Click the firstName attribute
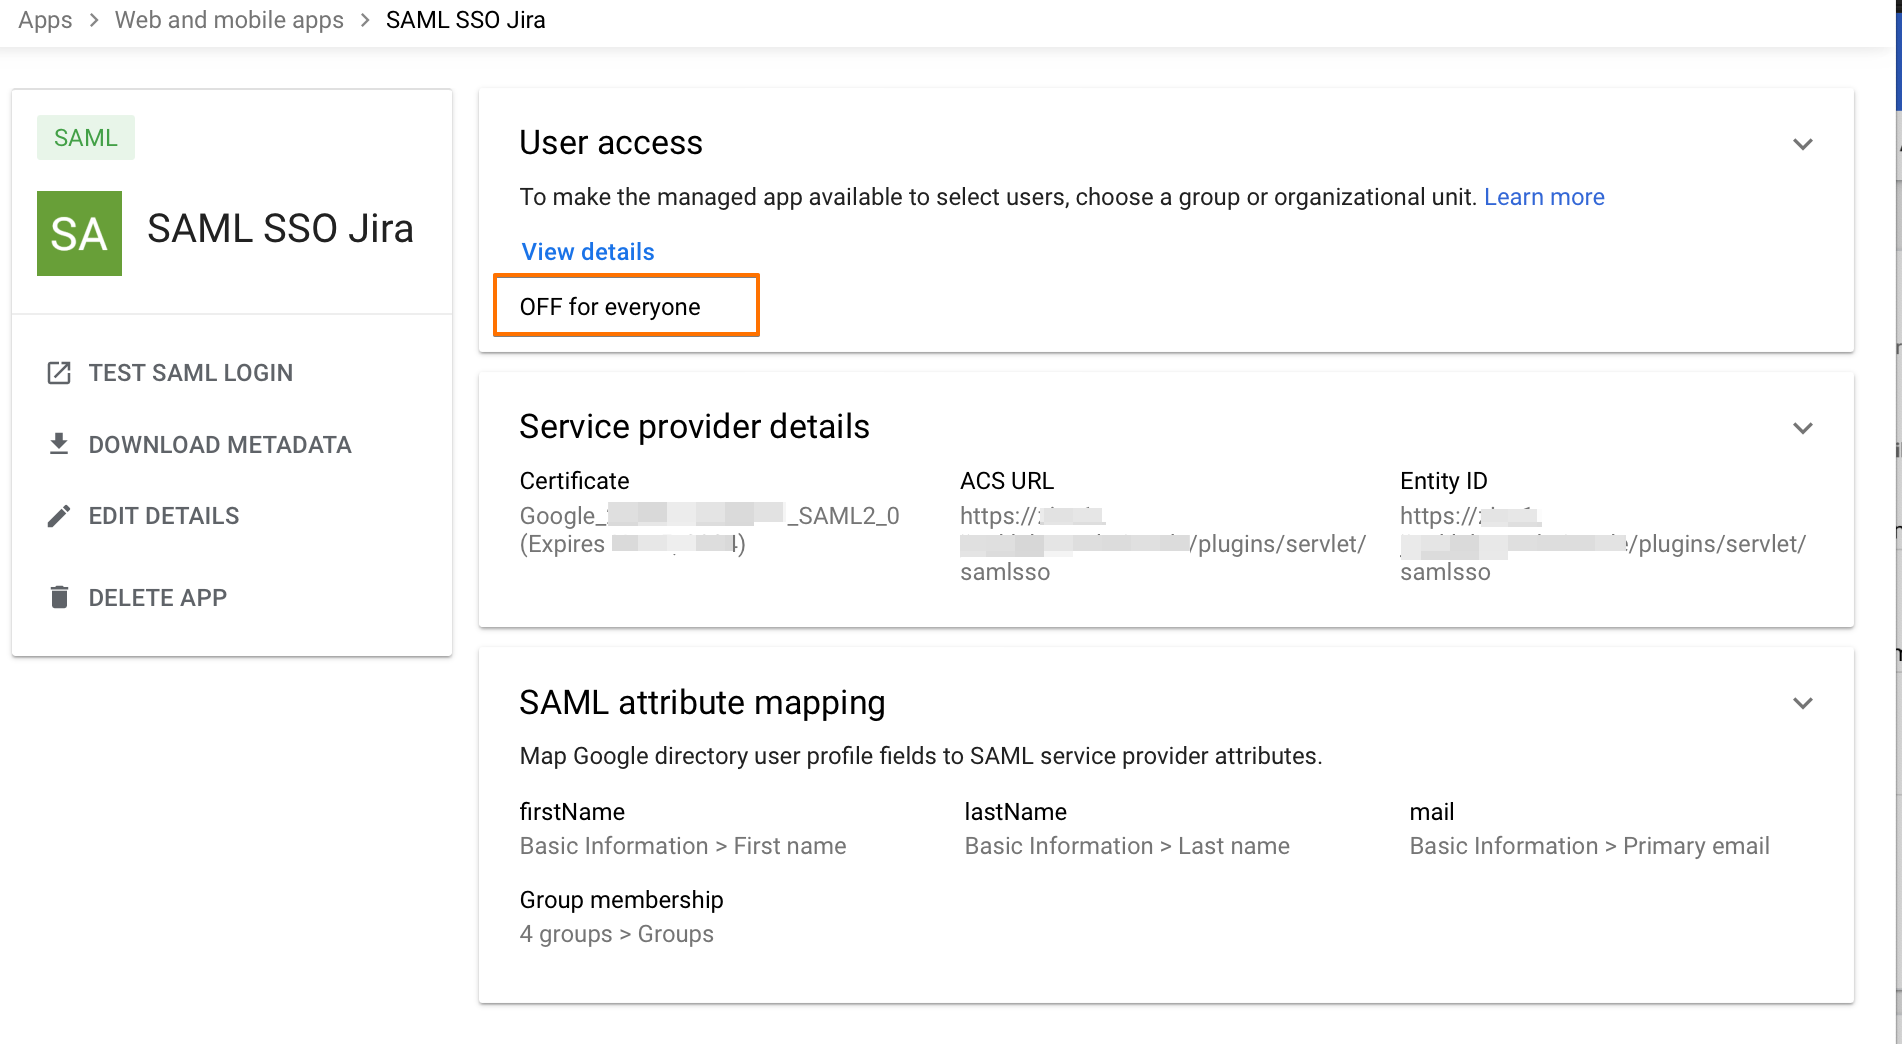 point(572,812)
